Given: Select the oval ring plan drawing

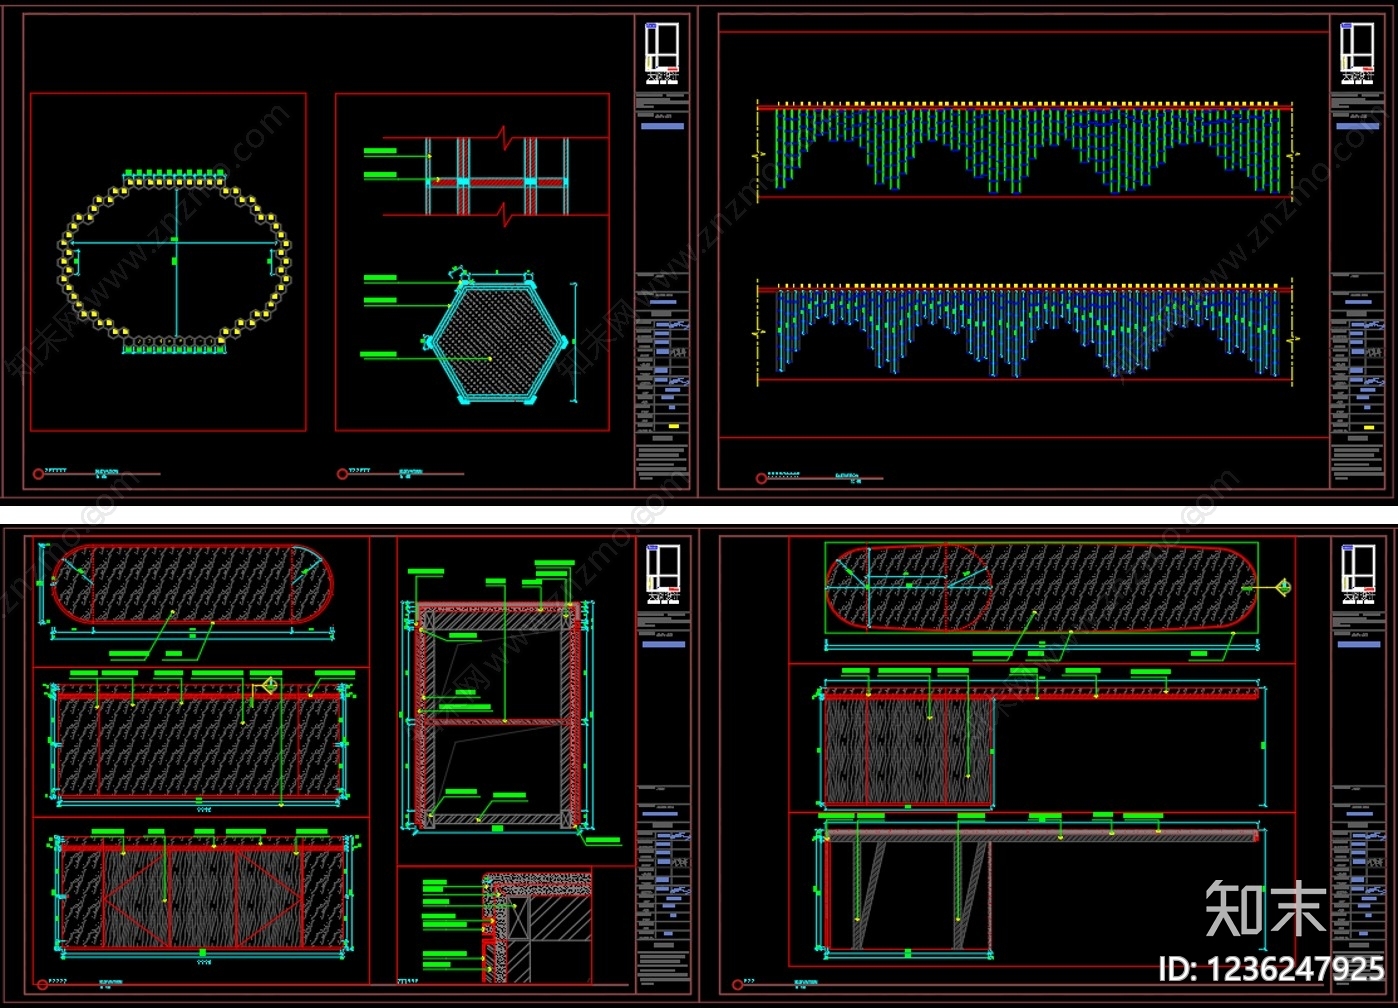Looking at the screenshot, I should pos(176,262).
